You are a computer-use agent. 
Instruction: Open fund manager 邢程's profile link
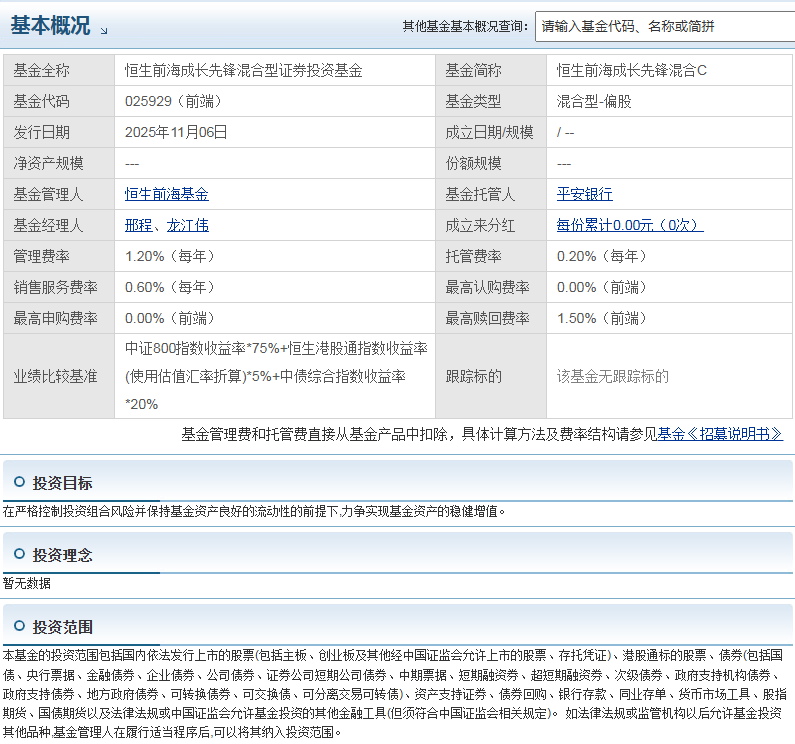click(x=138, y=225)
